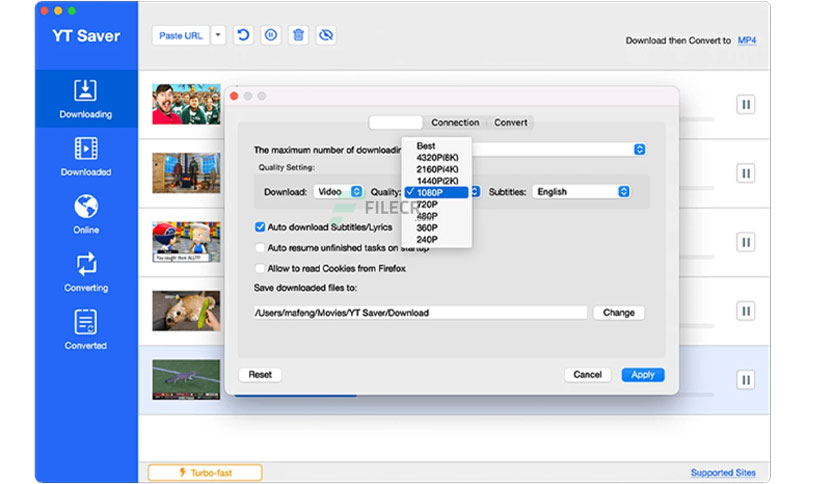Viewport: 836px width, 484px height.
Task: Pause the first download with the MrBeast thumbnail
Action: point(745,104)
